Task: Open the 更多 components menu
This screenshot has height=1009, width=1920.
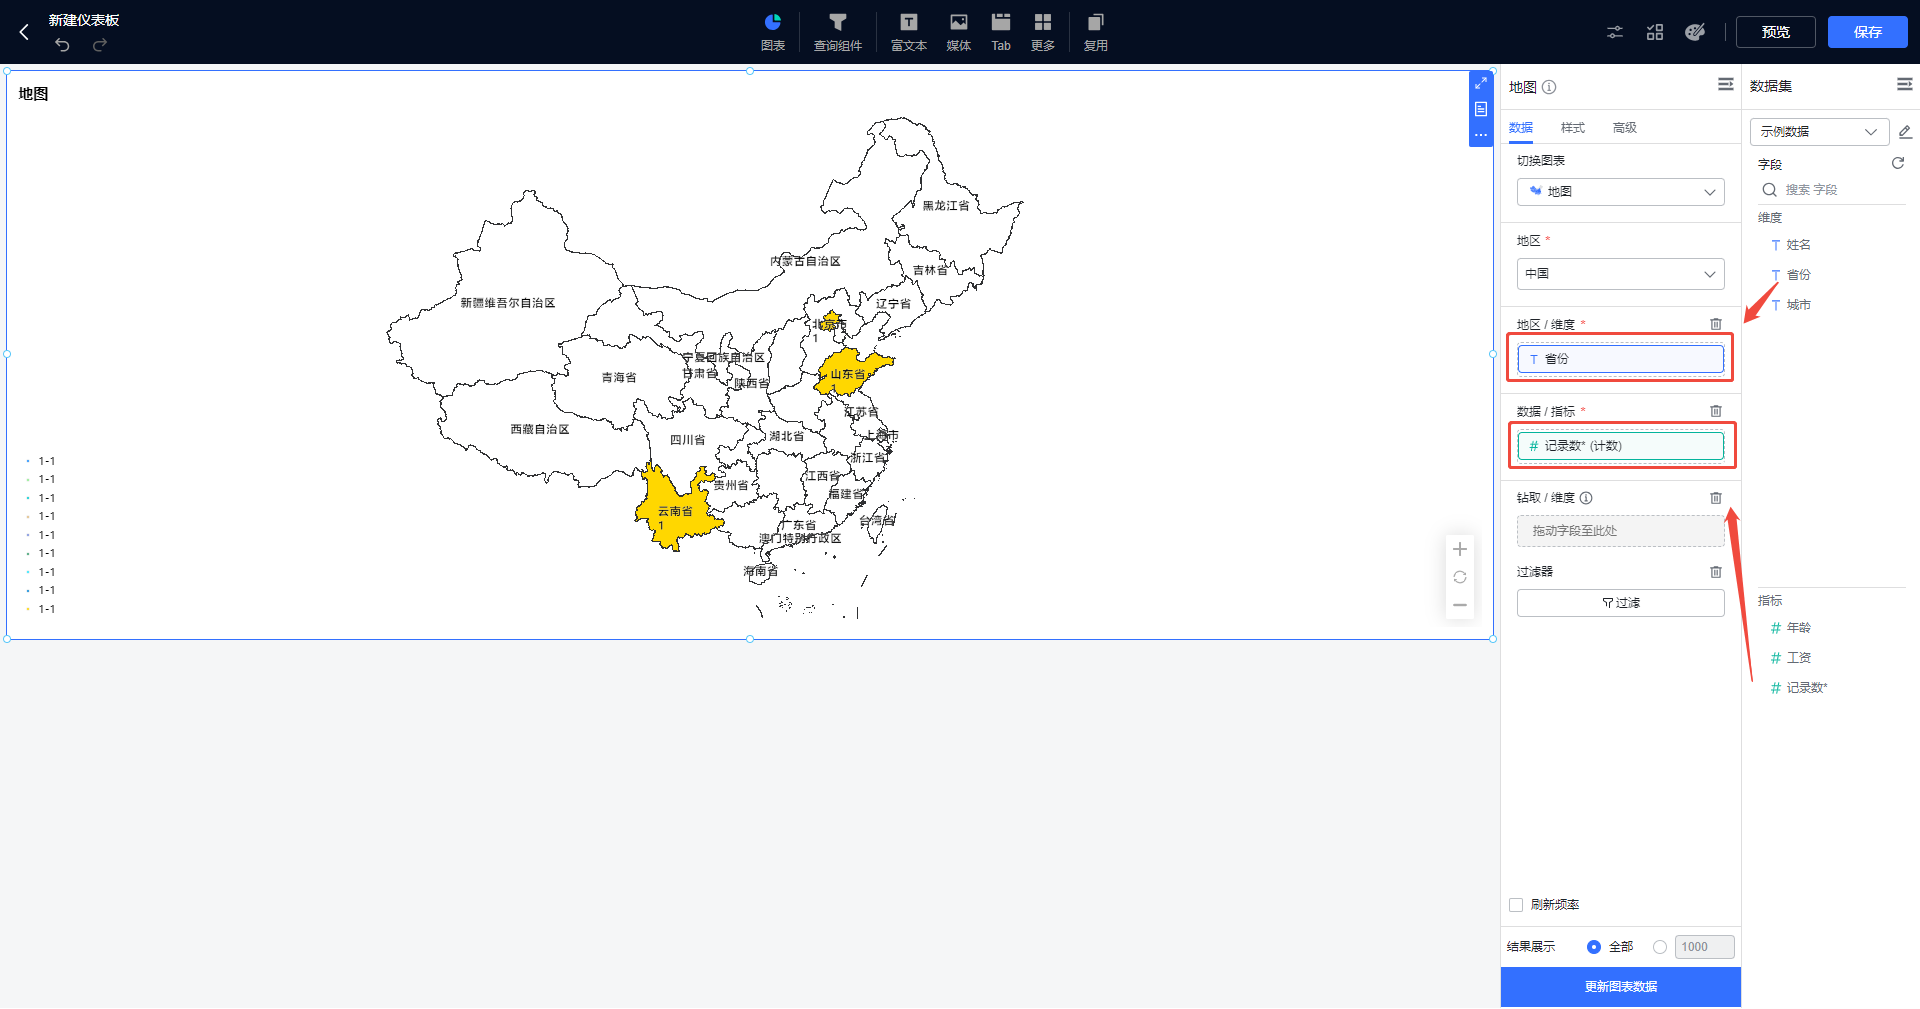Action: click(x=1043, y=32)
